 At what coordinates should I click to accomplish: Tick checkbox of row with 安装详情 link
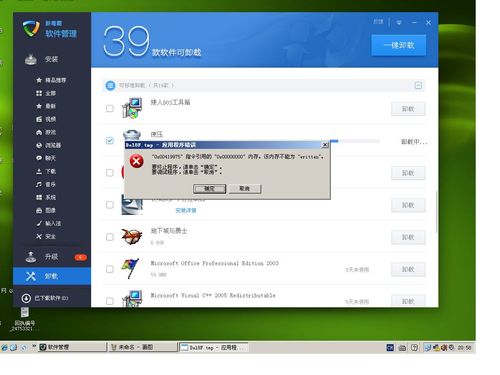(110, 205)
